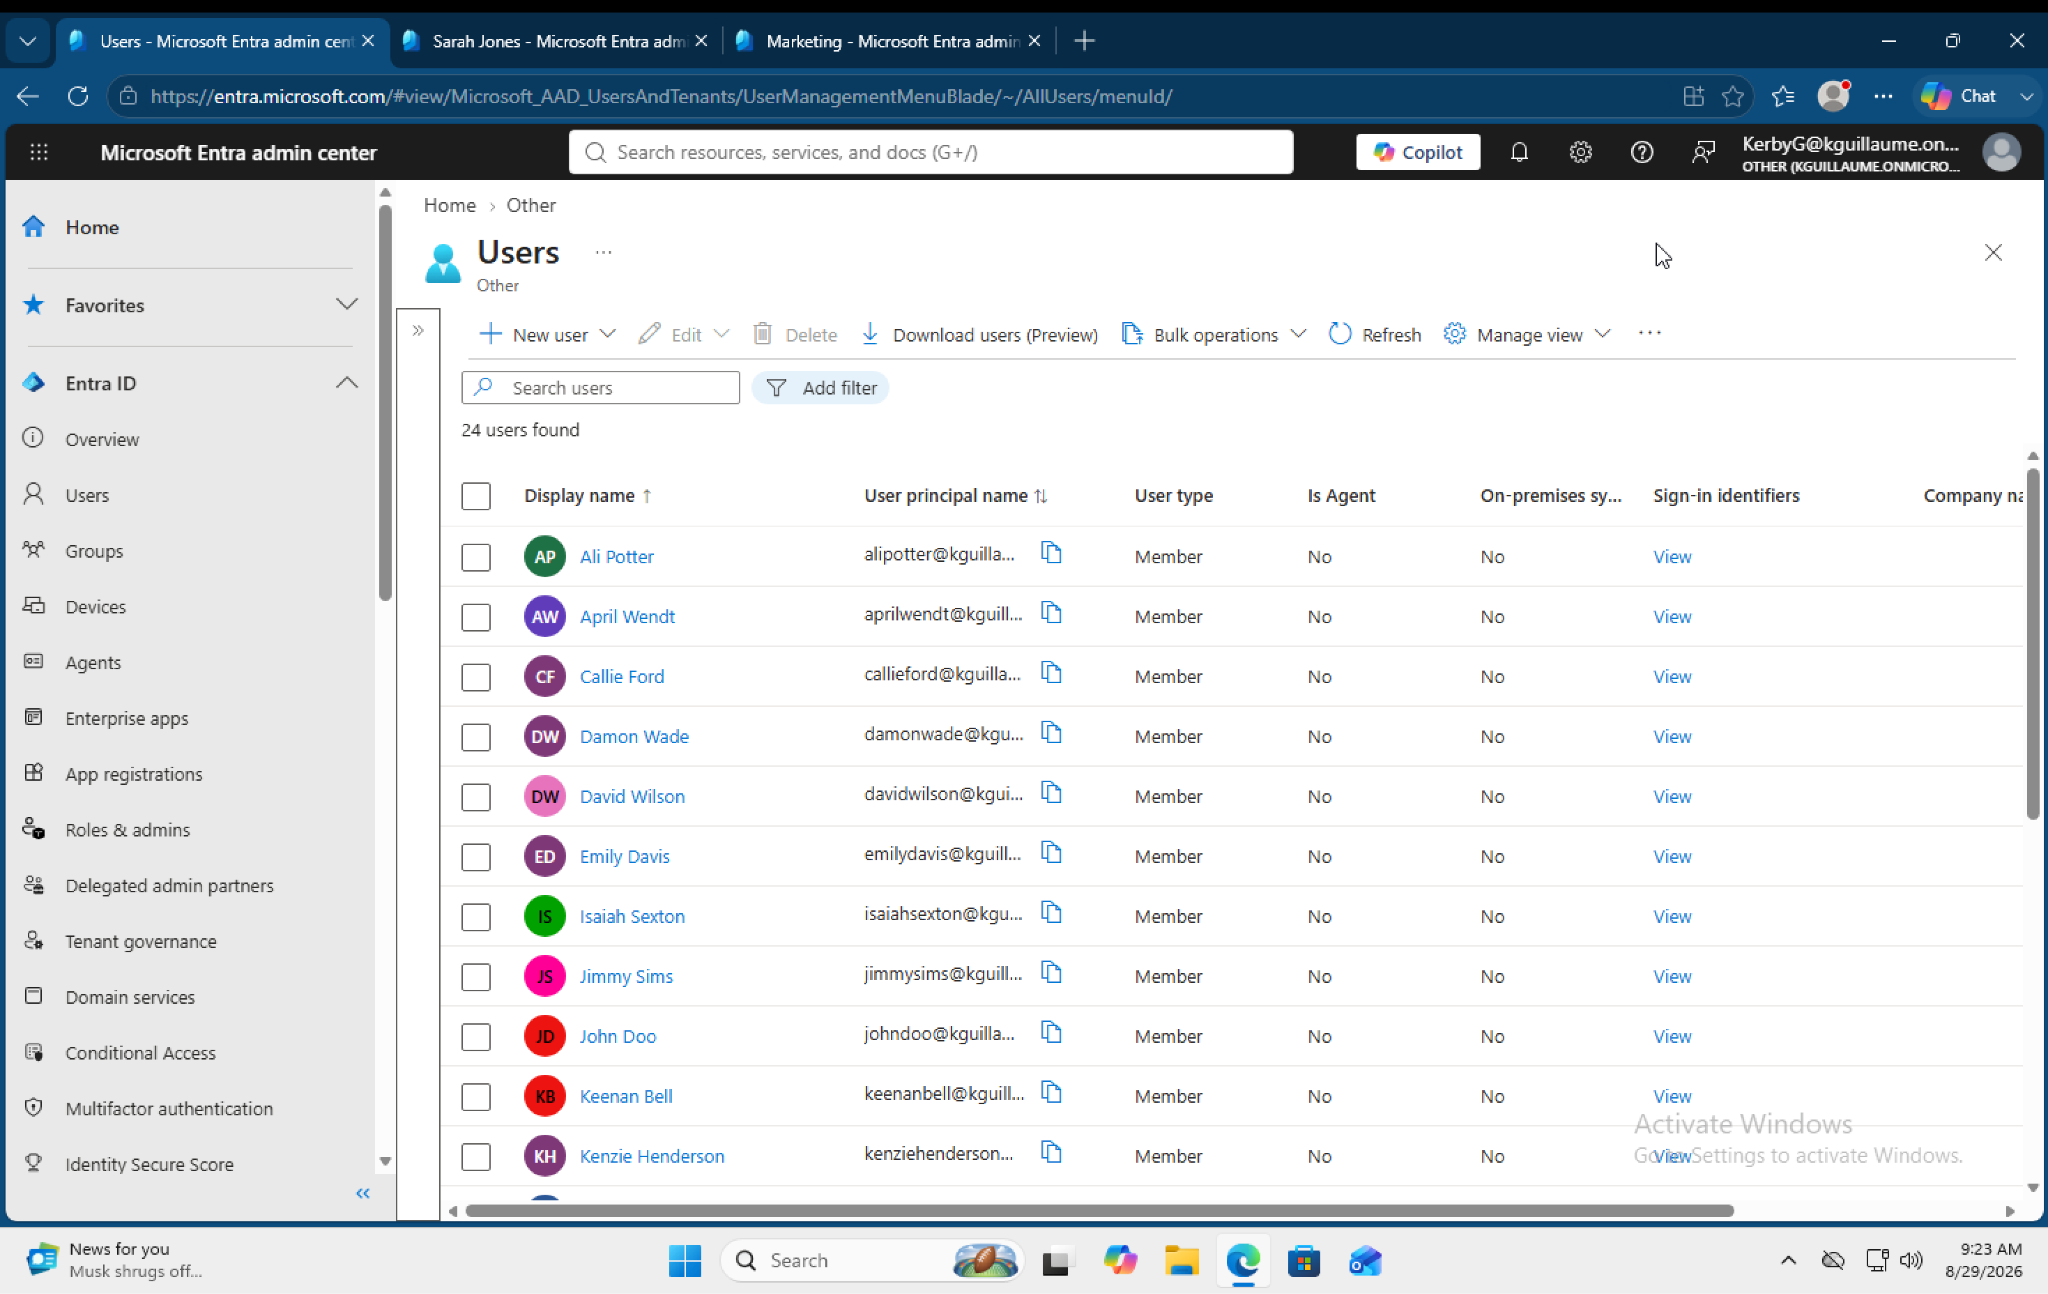Check the box for Callie Ford

476,676
